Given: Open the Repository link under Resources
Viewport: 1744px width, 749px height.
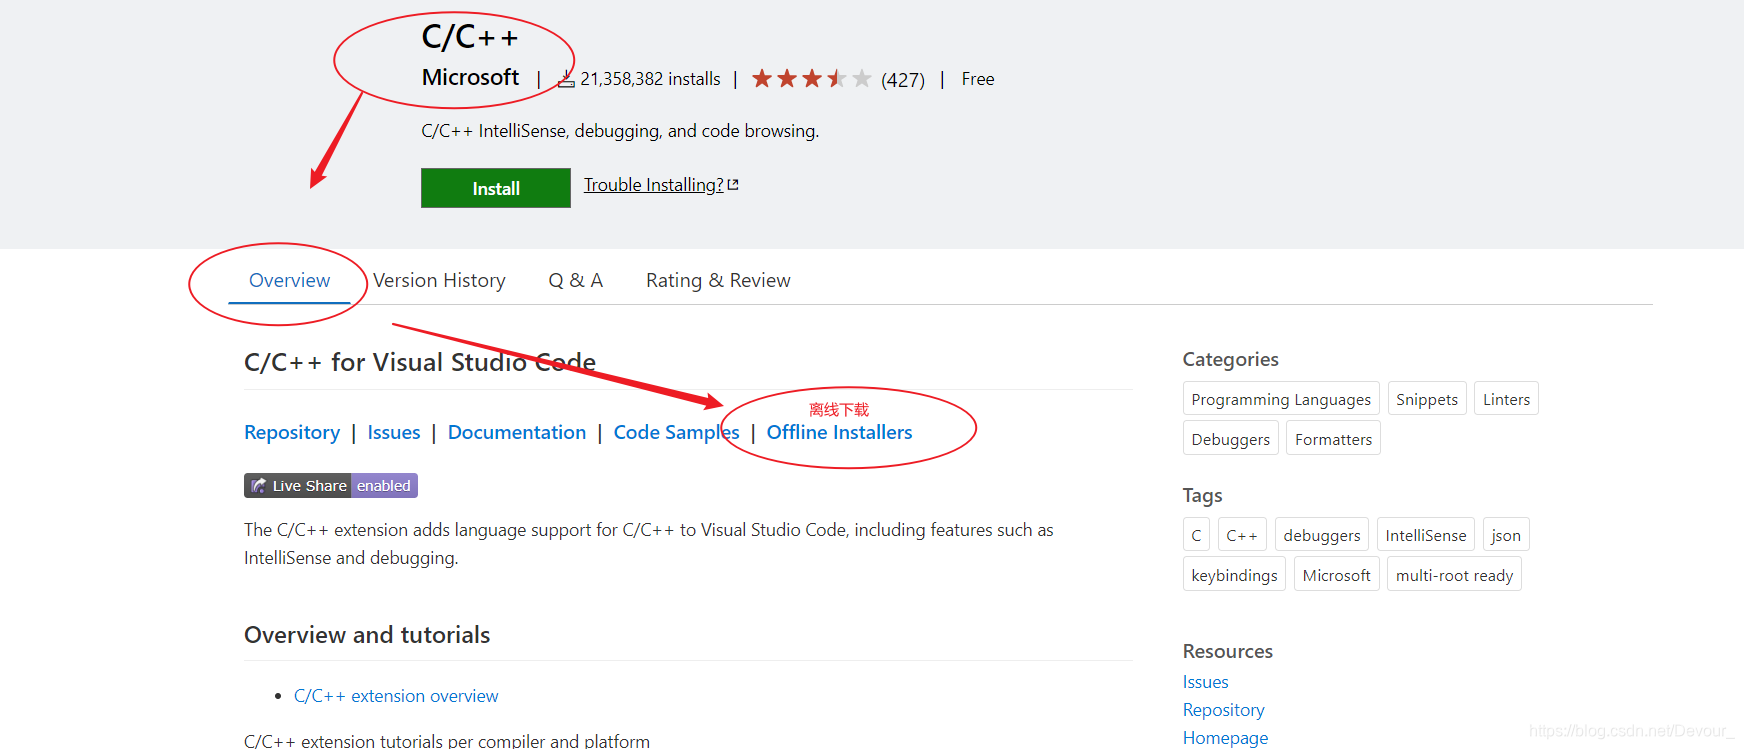Looking at the screenshot, I should pos(1223,710).
